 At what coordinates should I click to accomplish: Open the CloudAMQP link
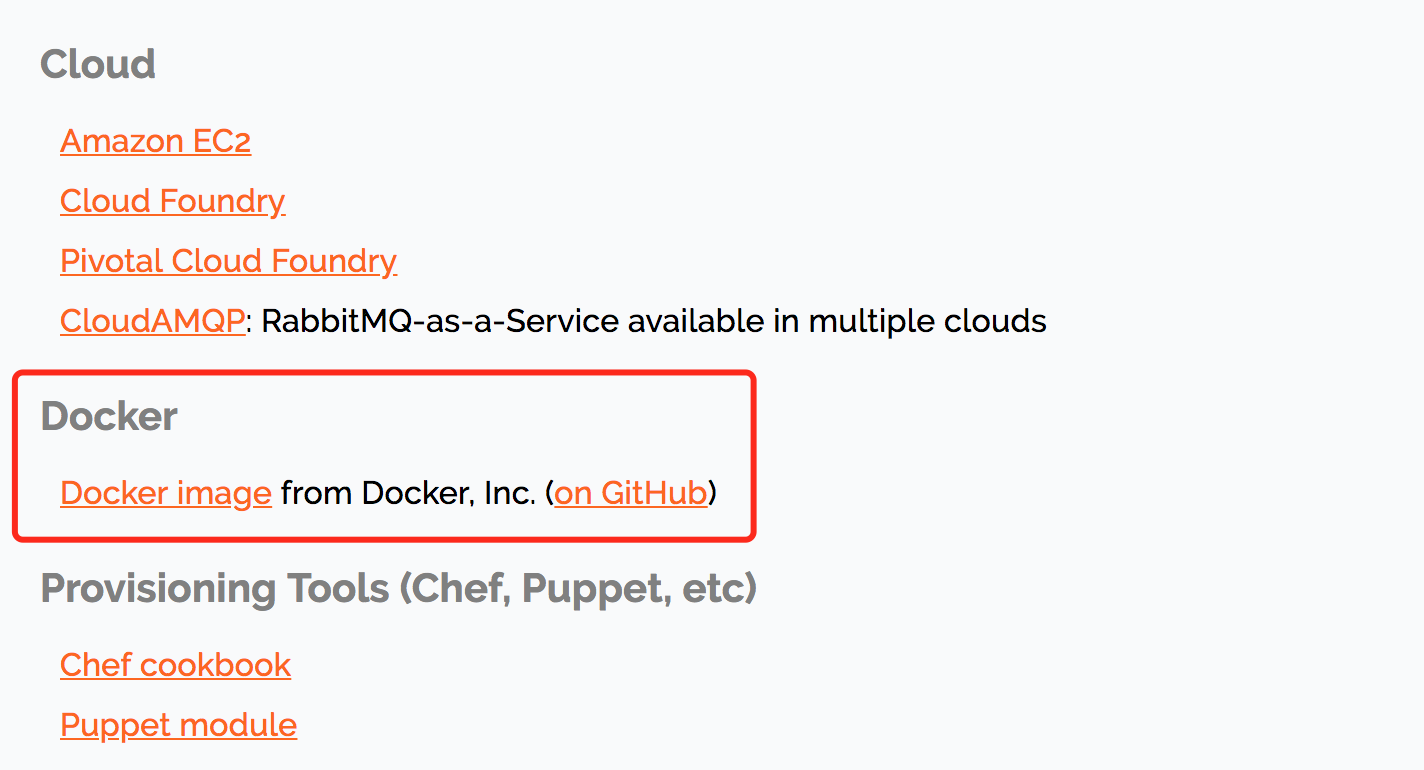pos(152,321)
